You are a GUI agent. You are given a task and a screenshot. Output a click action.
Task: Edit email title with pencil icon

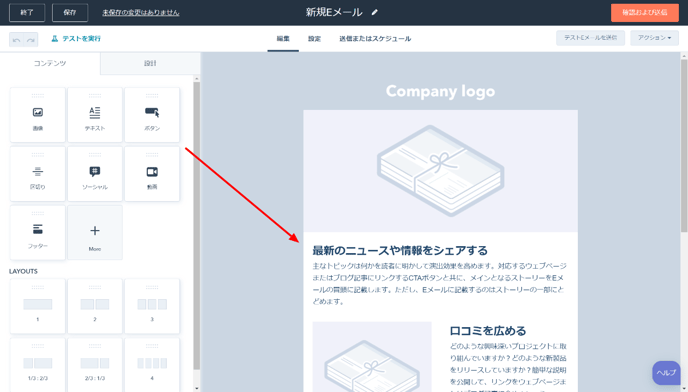tap(374, 12)
